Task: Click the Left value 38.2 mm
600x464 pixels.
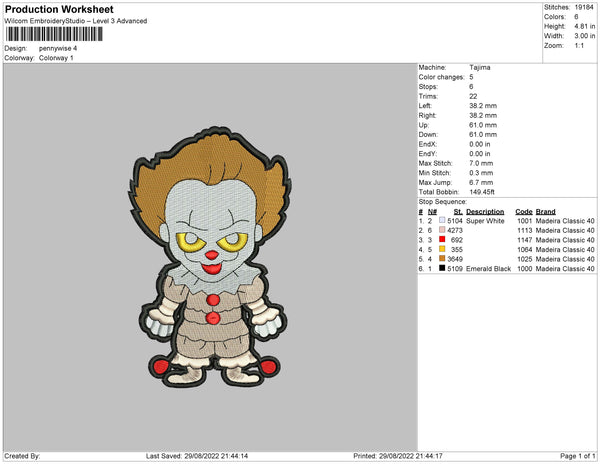Action: point(483,106)
